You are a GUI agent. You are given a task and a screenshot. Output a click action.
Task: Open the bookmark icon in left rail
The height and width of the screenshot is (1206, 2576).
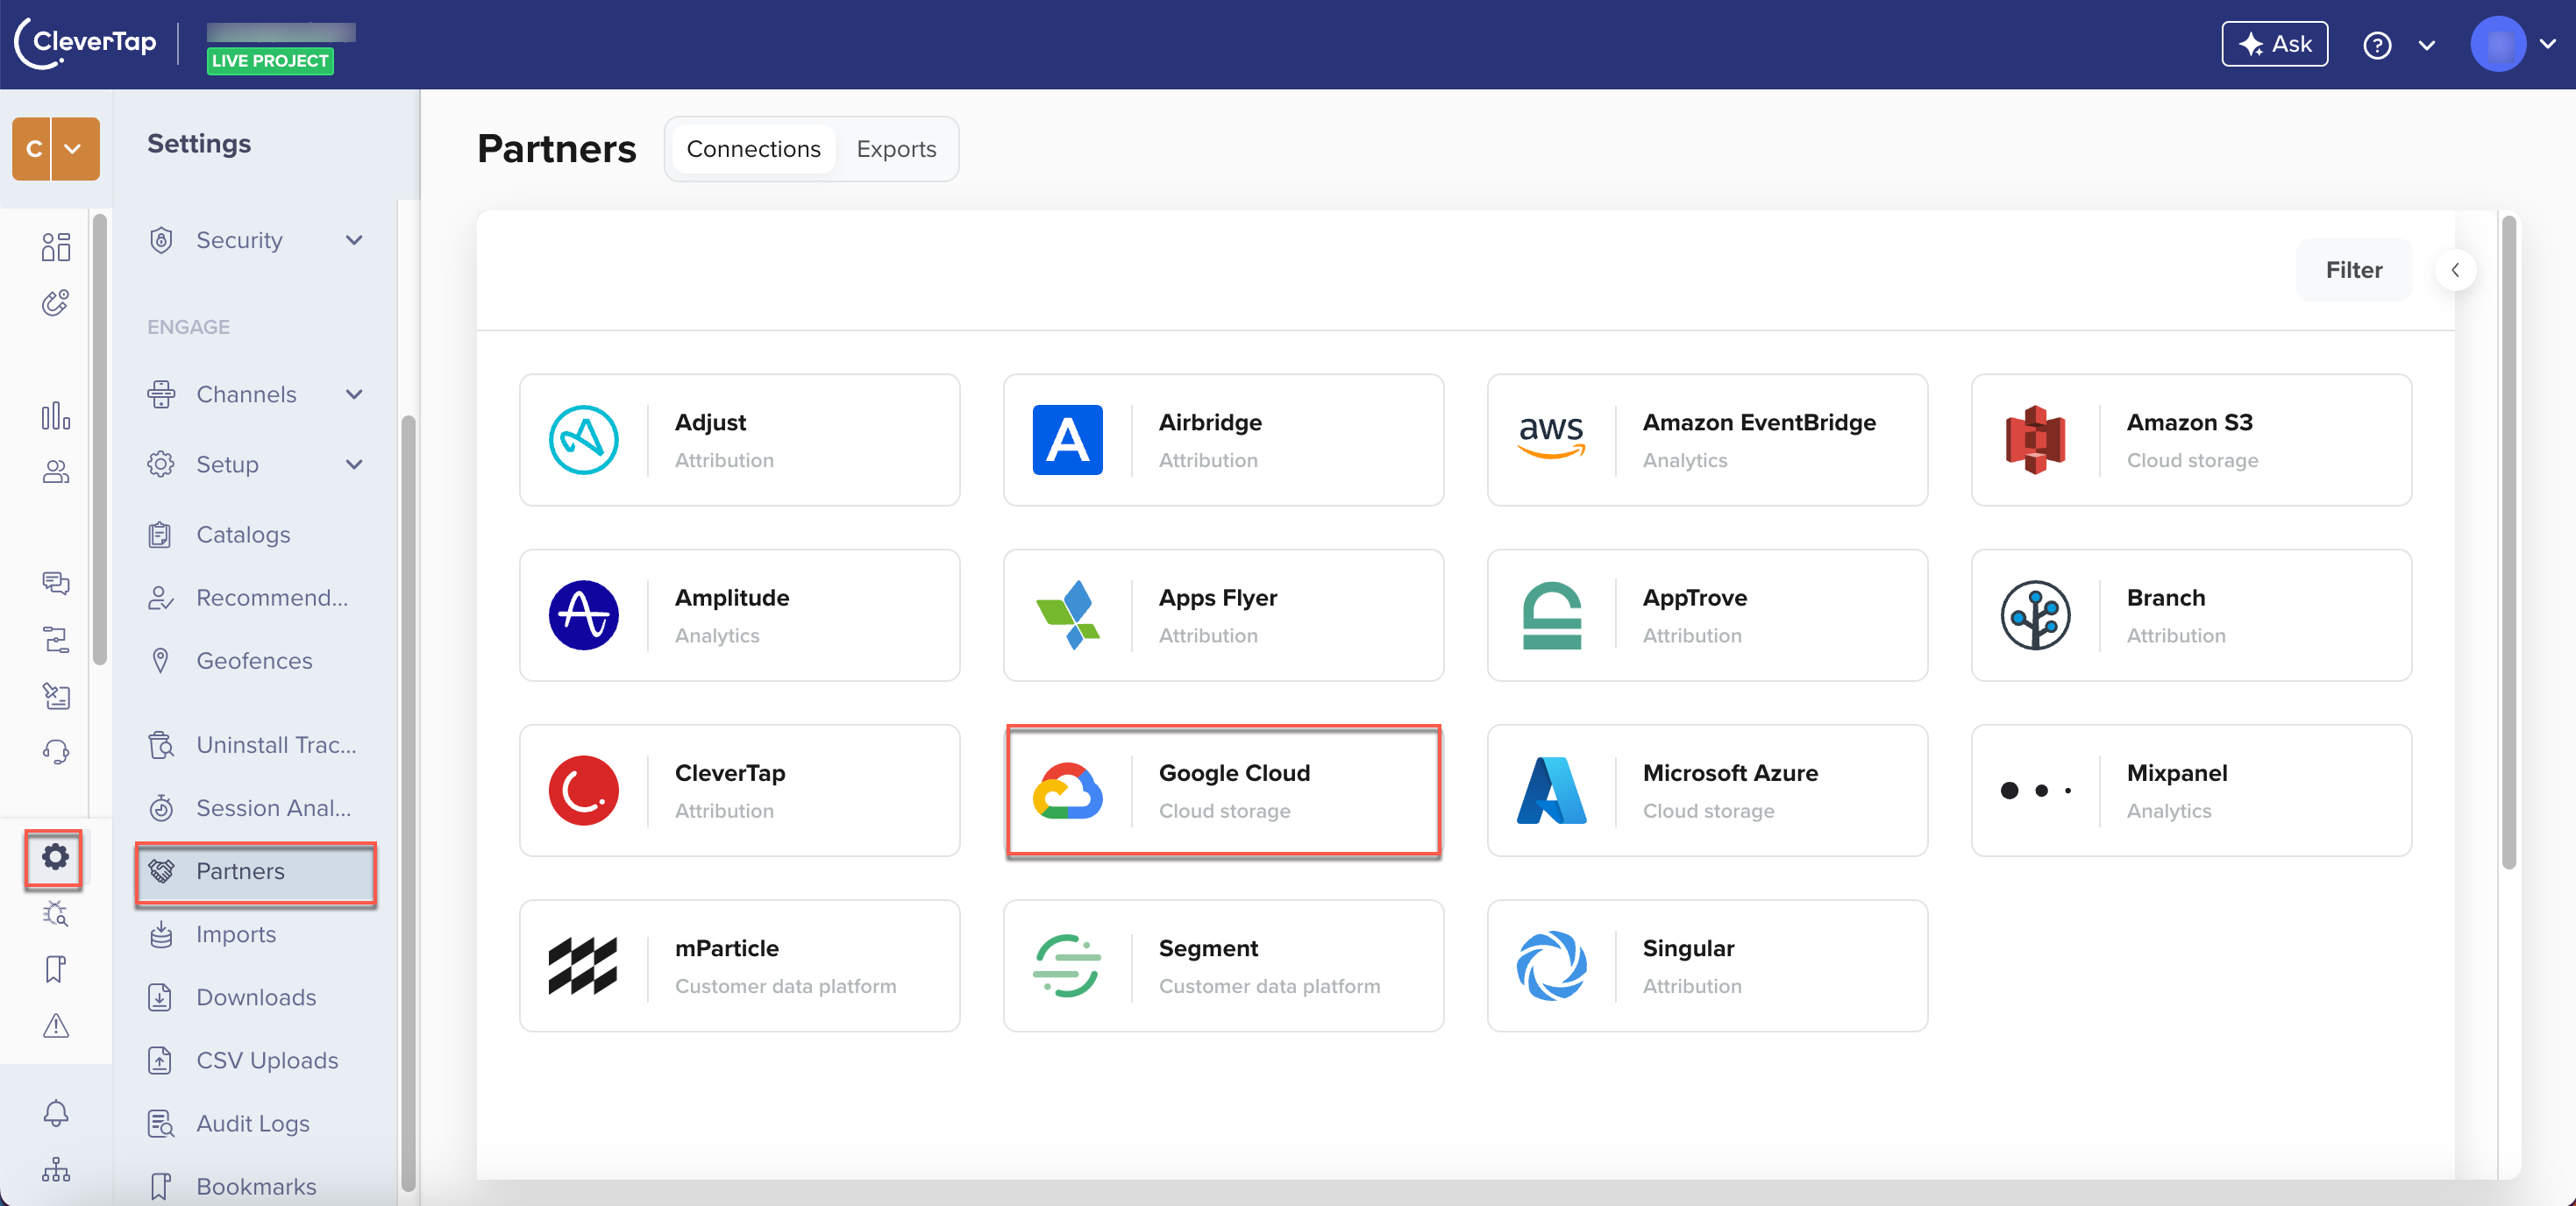pyautogui.click(x=56, y=969)
